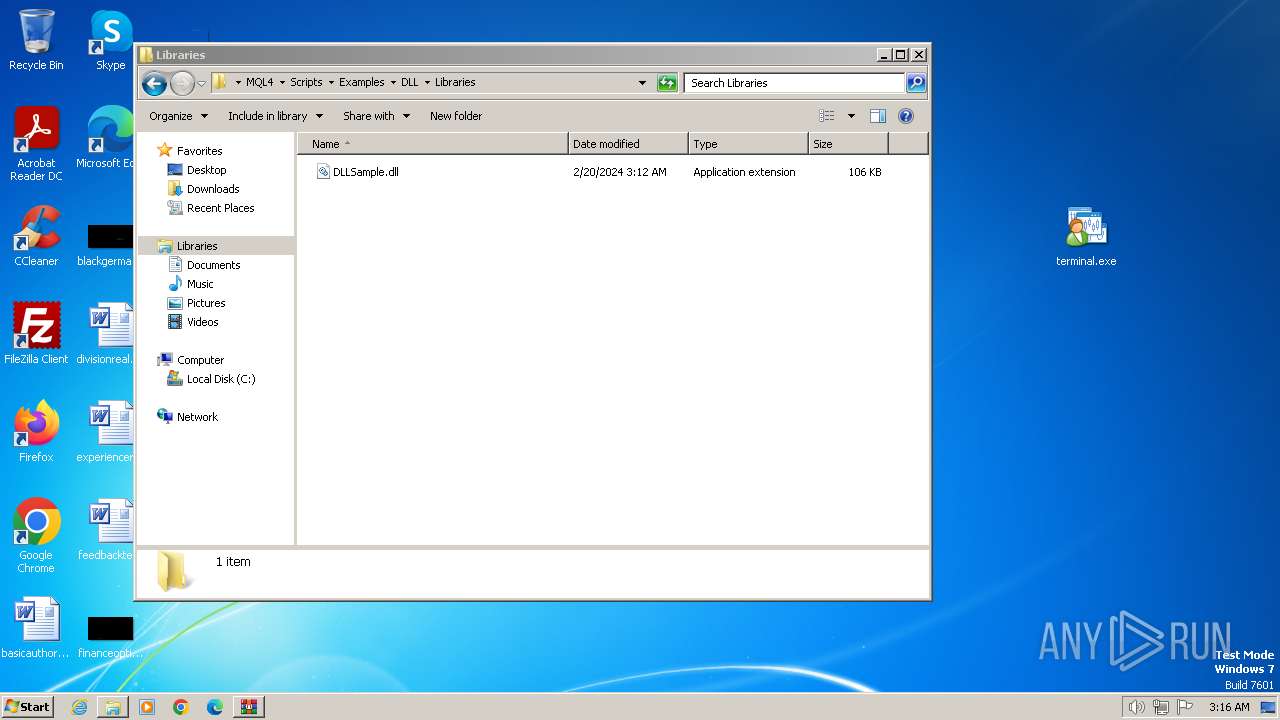Click the DLLSample.dll file icon

[323, 172]
